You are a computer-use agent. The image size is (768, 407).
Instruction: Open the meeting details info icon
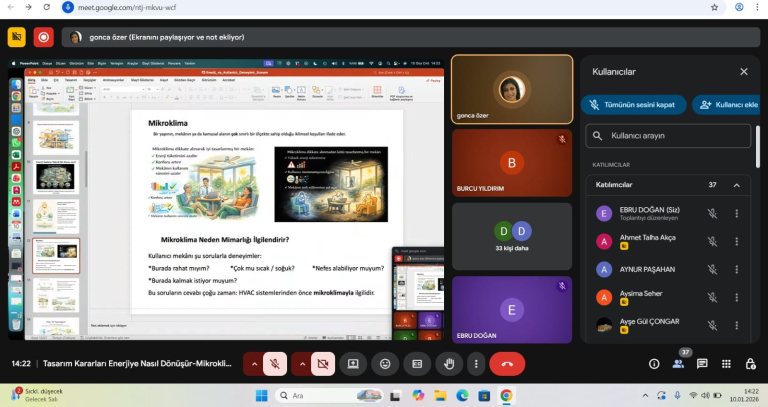click(655, 364)
